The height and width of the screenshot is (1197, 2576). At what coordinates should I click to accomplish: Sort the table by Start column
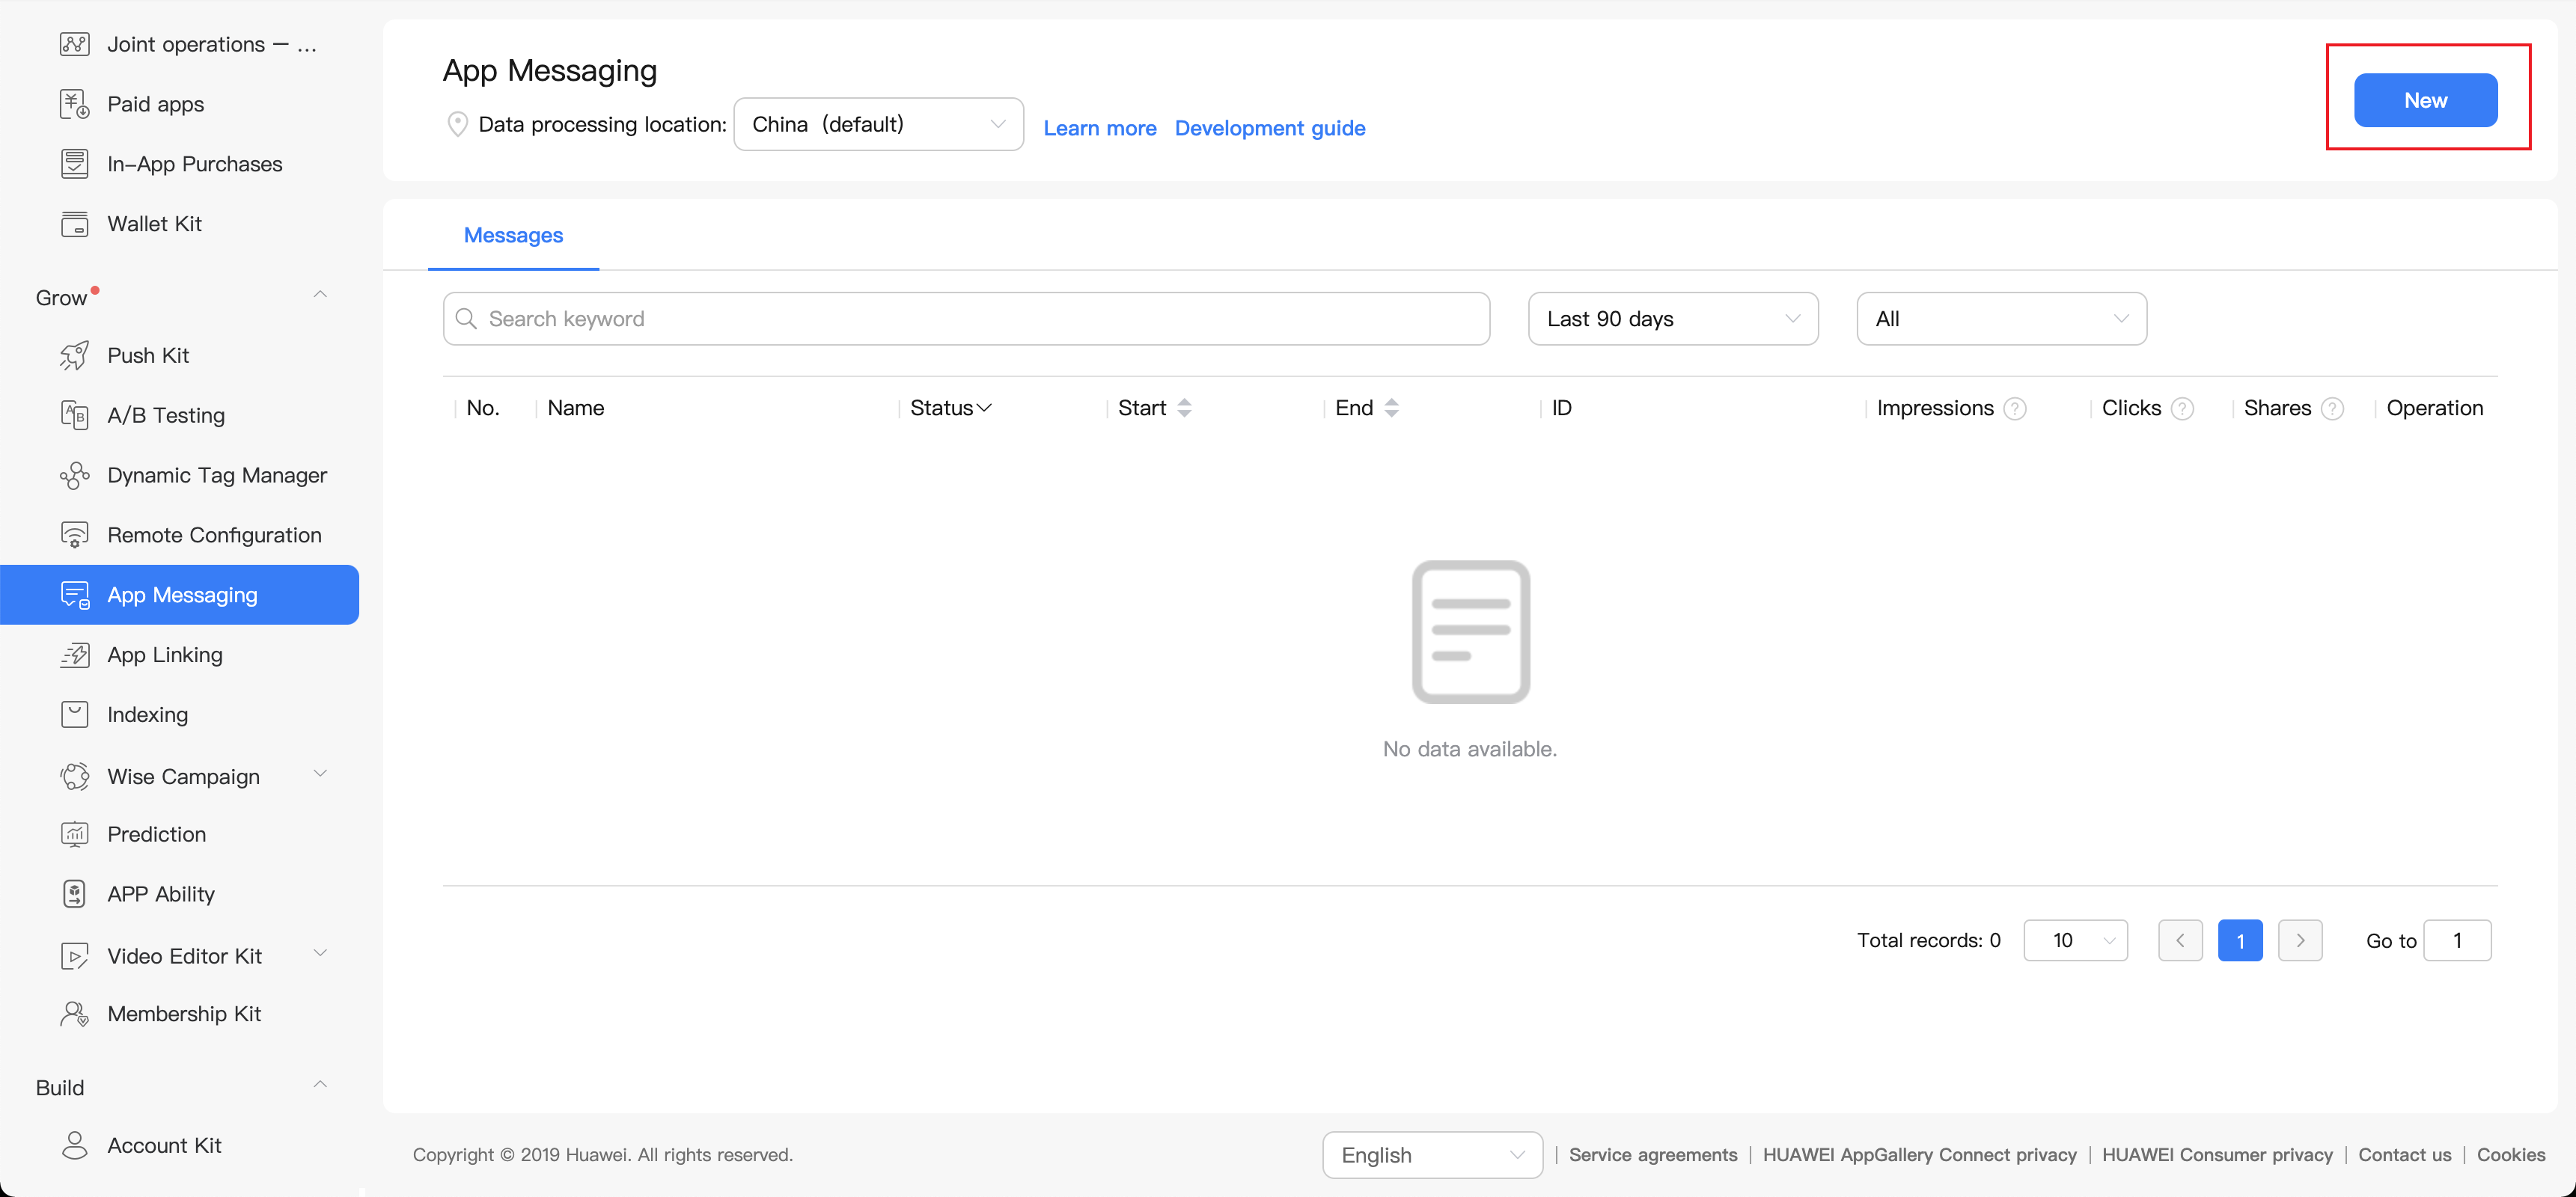1184,408
